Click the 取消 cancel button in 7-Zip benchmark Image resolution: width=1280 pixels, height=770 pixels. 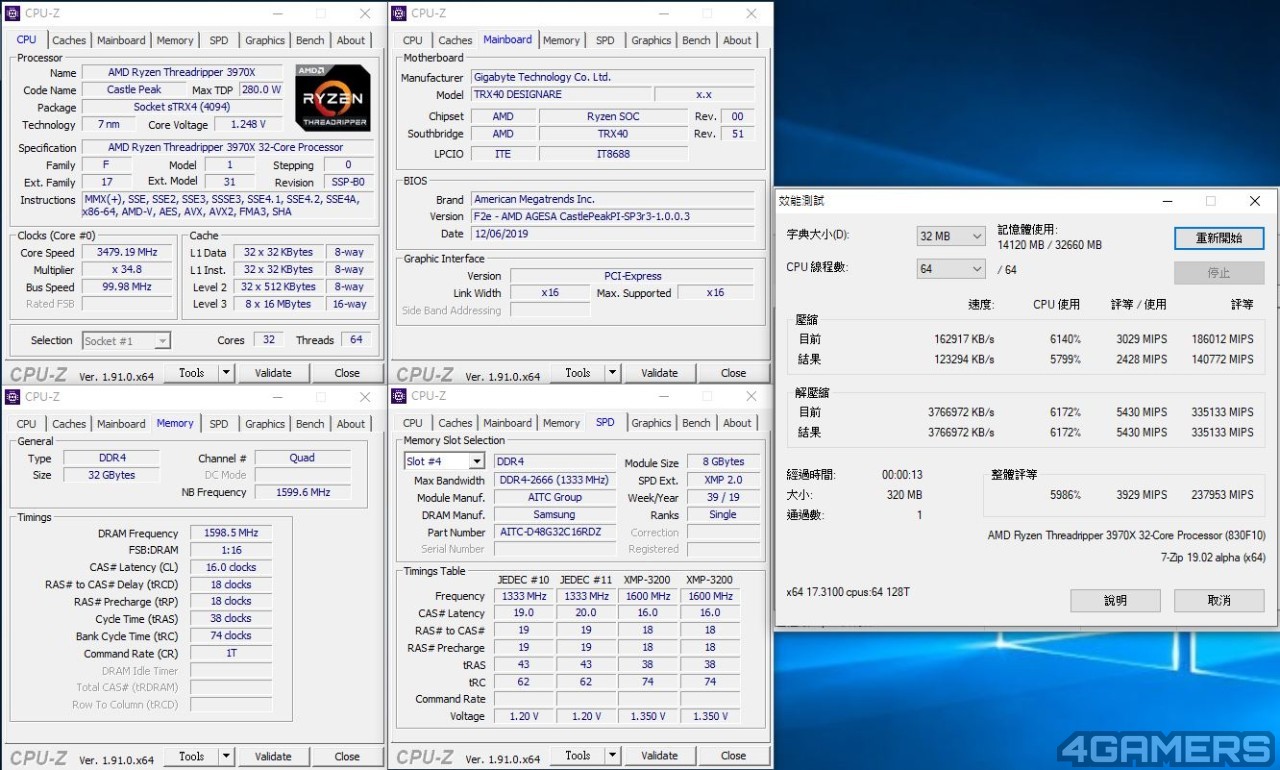(x=1219, y=600)
